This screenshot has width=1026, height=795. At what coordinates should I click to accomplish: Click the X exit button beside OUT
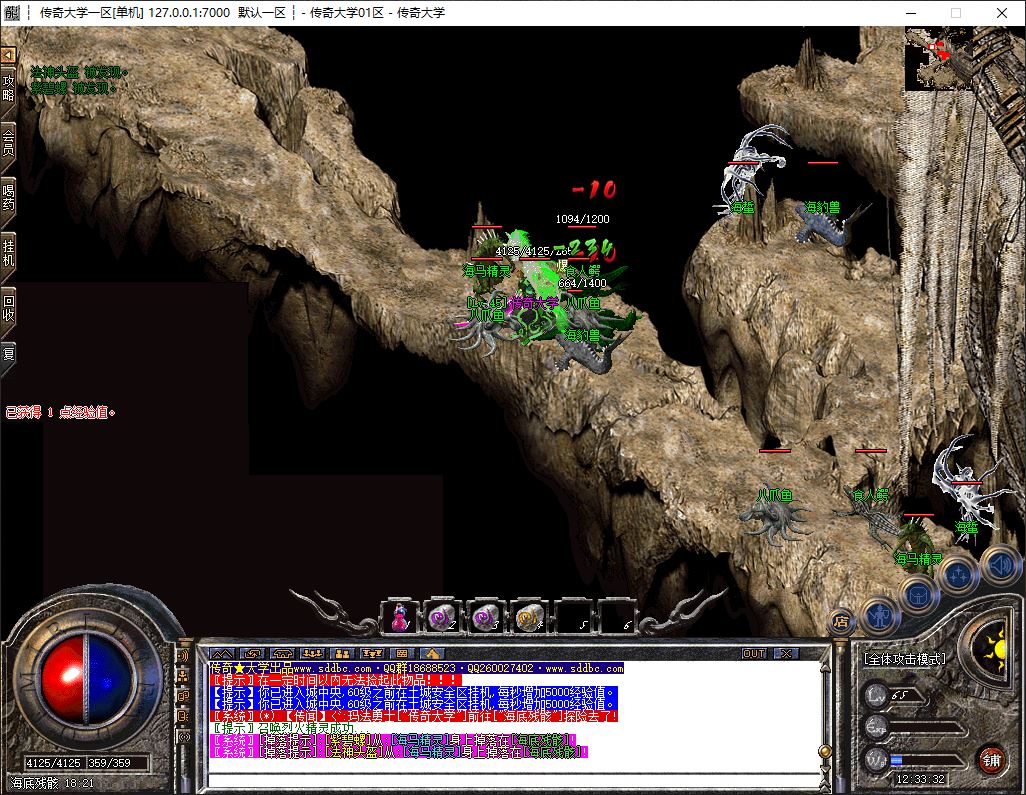point(786,653)
